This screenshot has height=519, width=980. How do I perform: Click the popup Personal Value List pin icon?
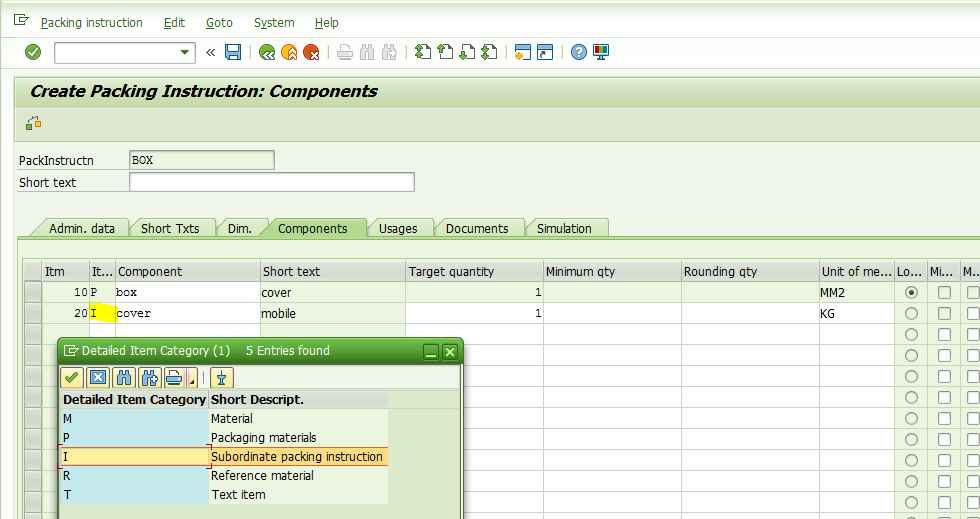[x=221, y=378]
